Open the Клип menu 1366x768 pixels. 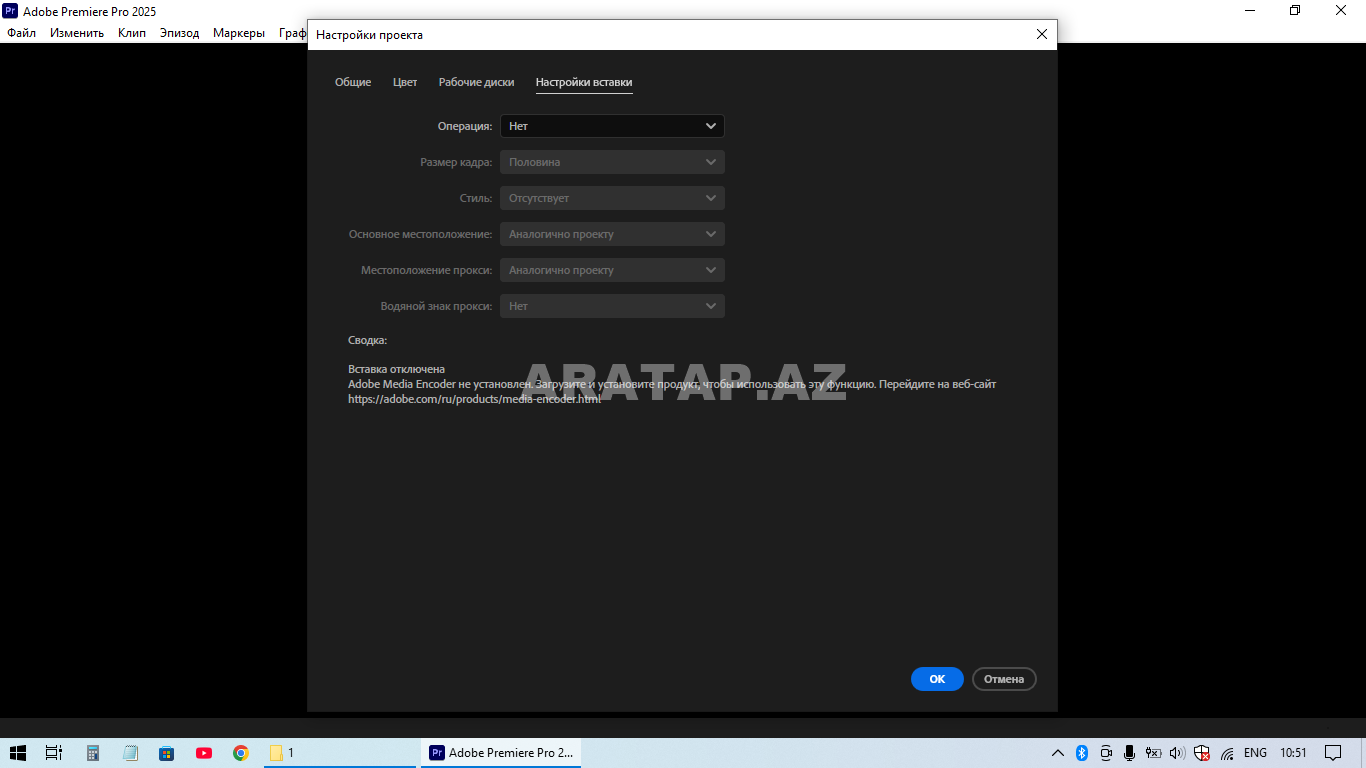(132, 33)
